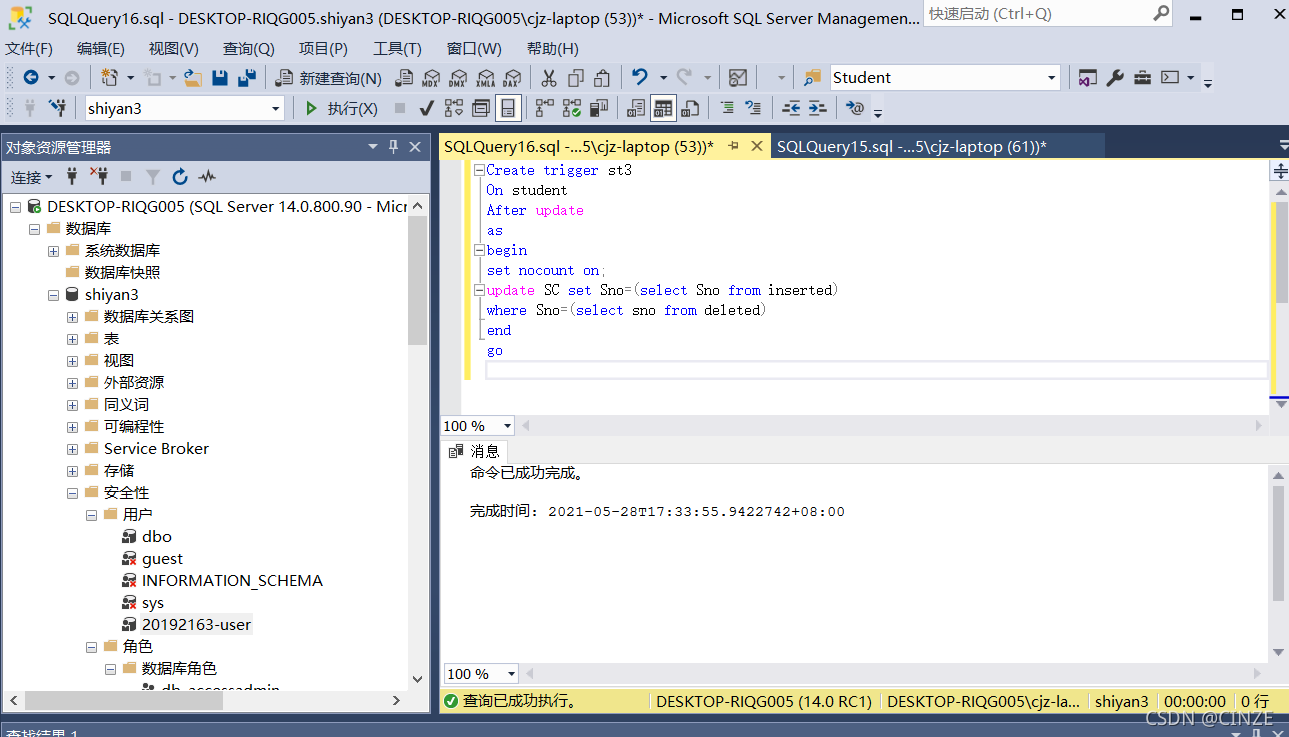Open the Toolbox briefcase icon
The width and height of the screenshot is (1289, 737).
(1143, 78)
